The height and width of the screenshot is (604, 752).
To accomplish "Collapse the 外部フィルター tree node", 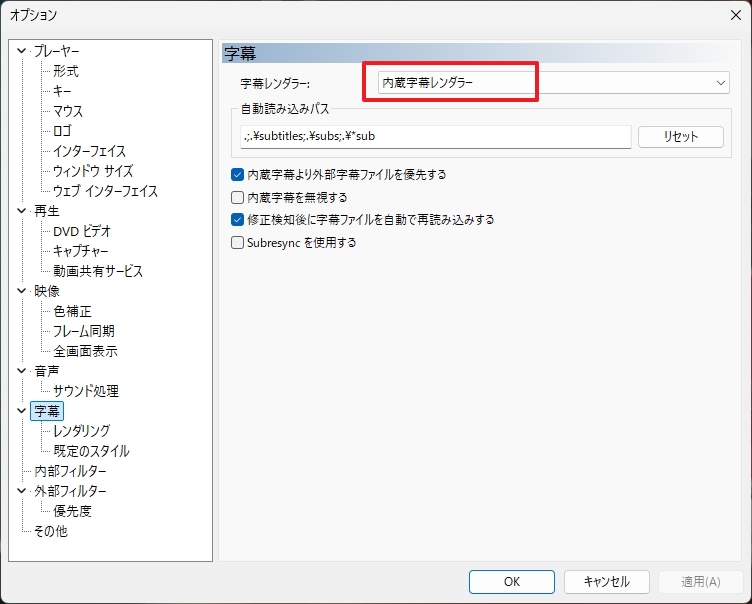I will point(22,491).
